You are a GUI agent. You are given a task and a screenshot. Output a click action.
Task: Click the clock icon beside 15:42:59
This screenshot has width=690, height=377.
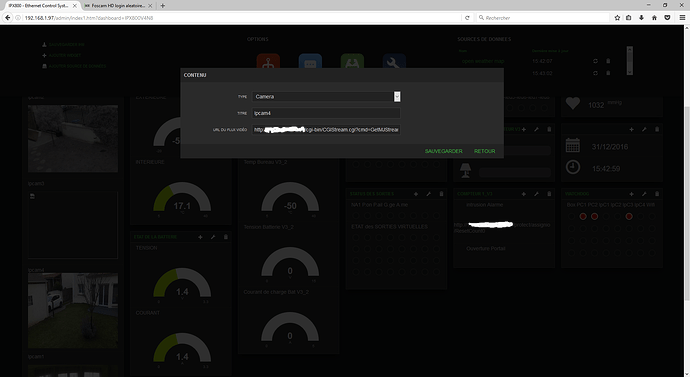(x=573, y=167)
